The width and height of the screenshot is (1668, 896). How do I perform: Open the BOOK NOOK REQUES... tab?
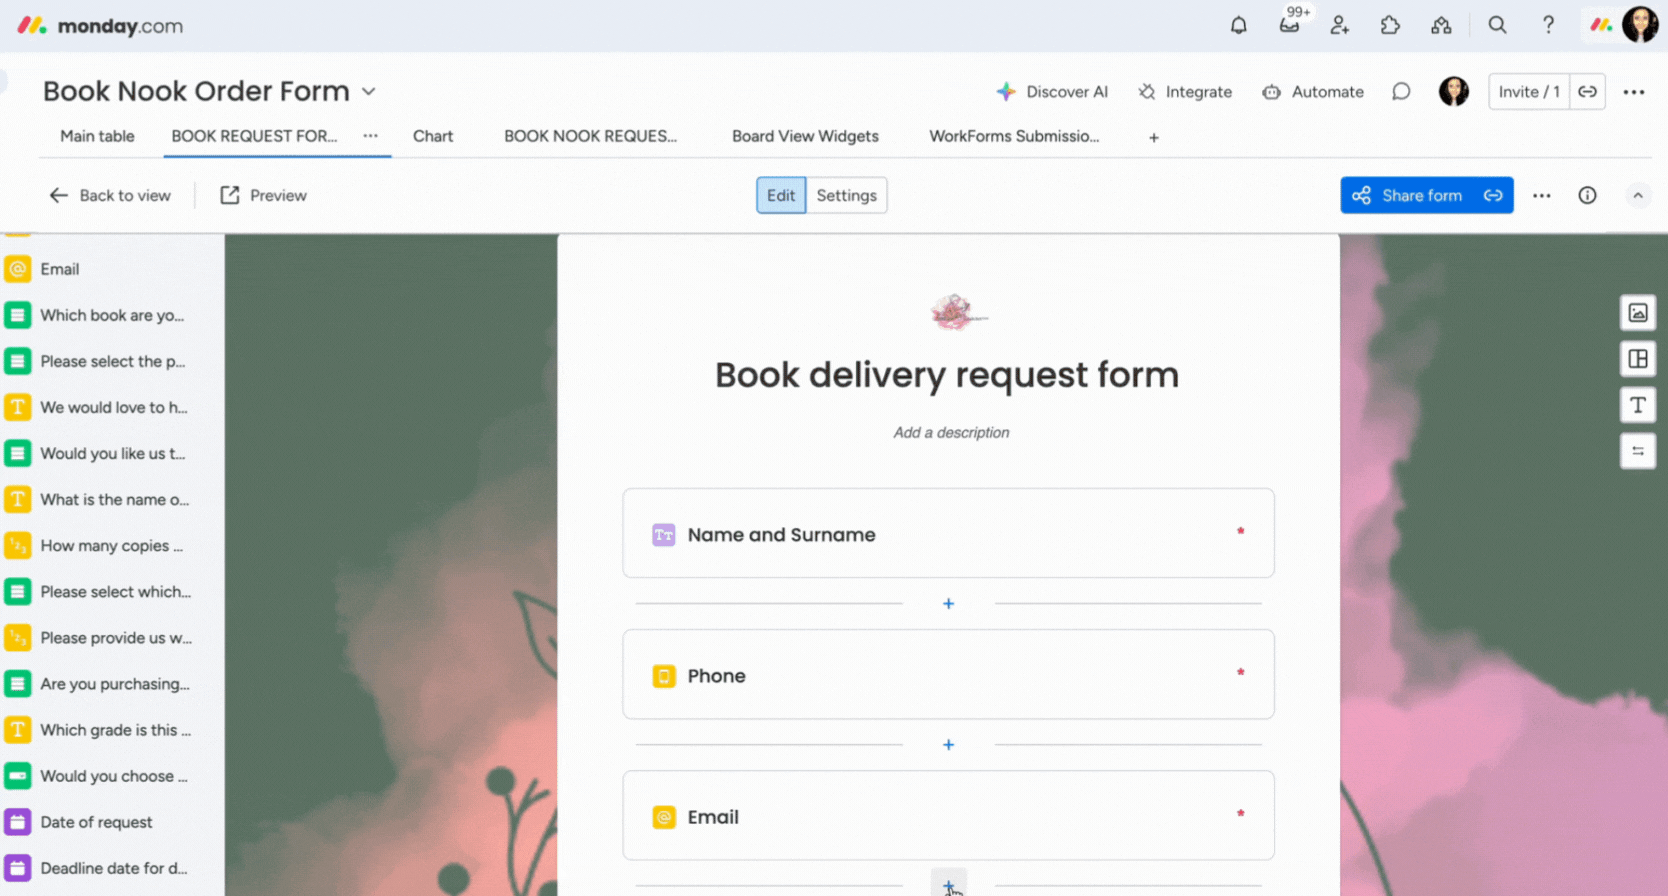[590, 136]
